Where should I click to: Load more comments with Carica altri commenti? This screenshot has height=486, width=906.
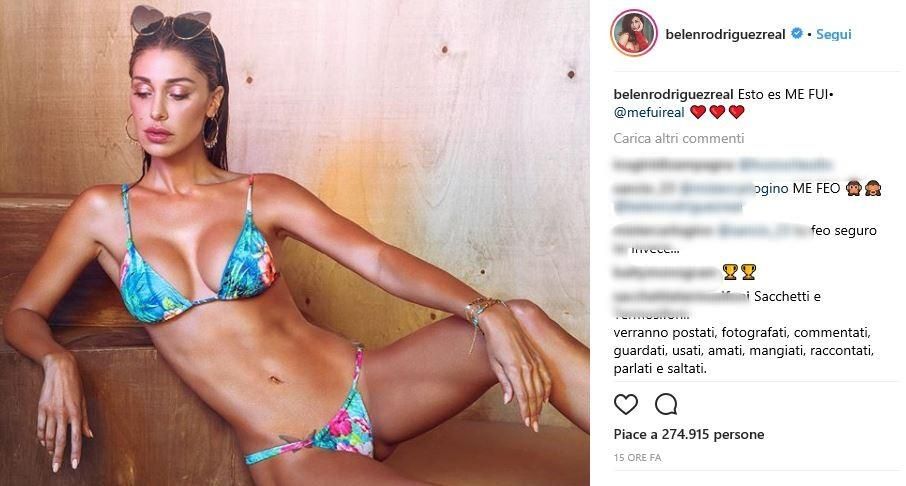678,138
